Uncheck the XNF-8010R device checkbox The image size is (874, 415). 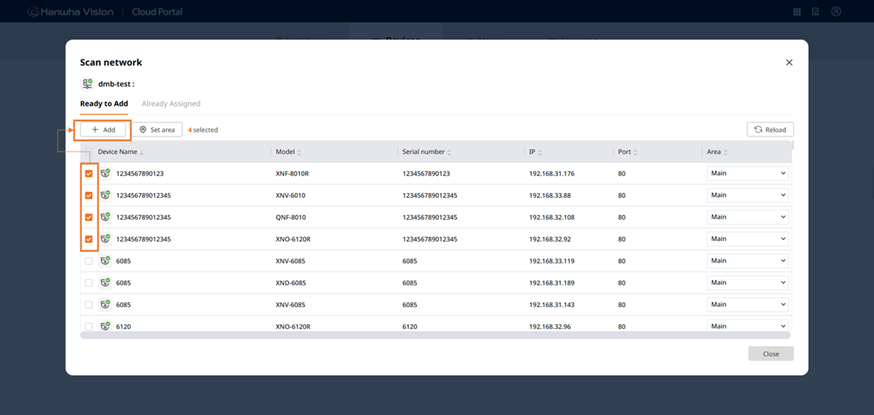pos(89,174)
